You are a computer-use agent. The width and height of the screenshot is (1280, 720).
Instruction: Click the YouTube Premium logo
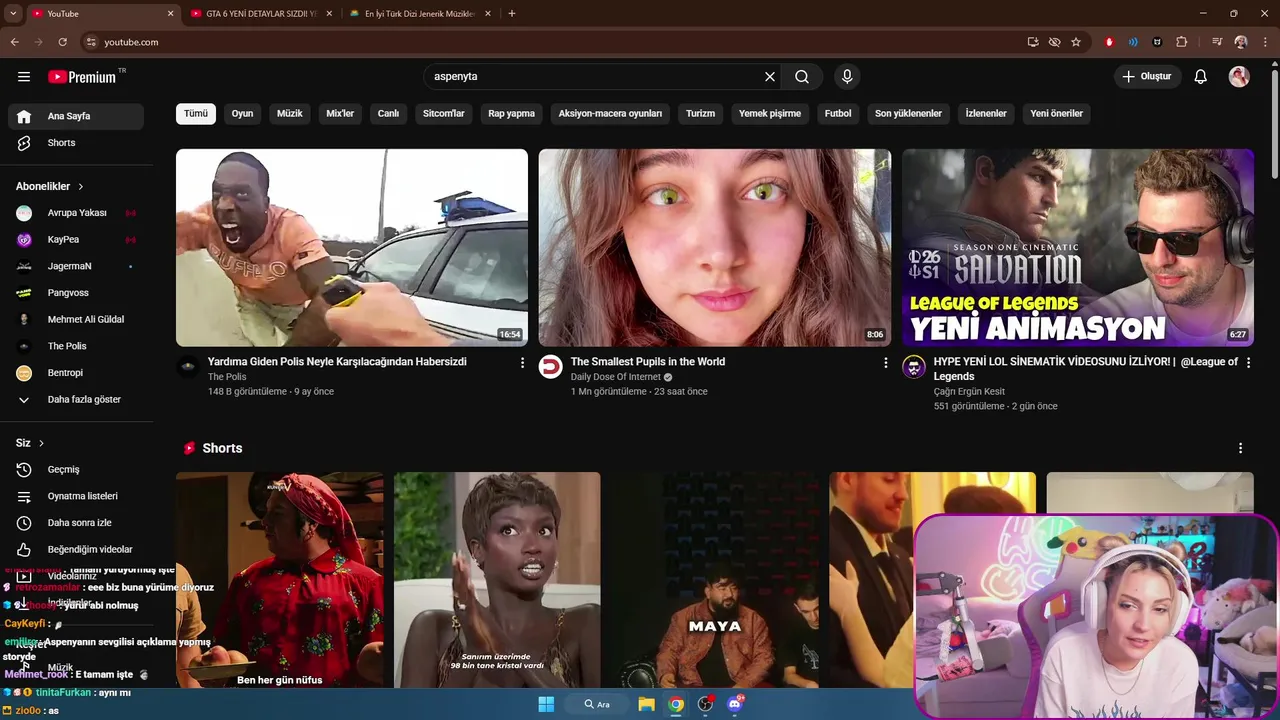click(x=84, y=77)
